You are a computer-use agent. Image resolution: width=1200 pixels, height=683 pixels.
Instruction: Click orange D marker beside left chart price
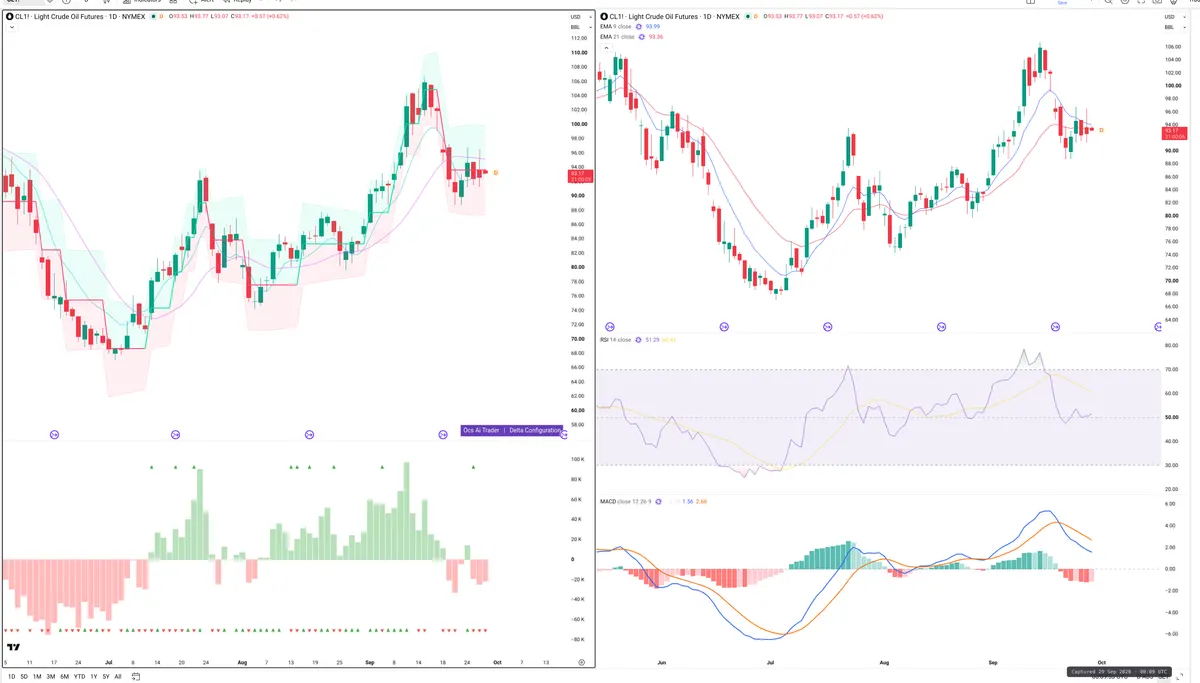pyautogui.click(x=496, y=173)
